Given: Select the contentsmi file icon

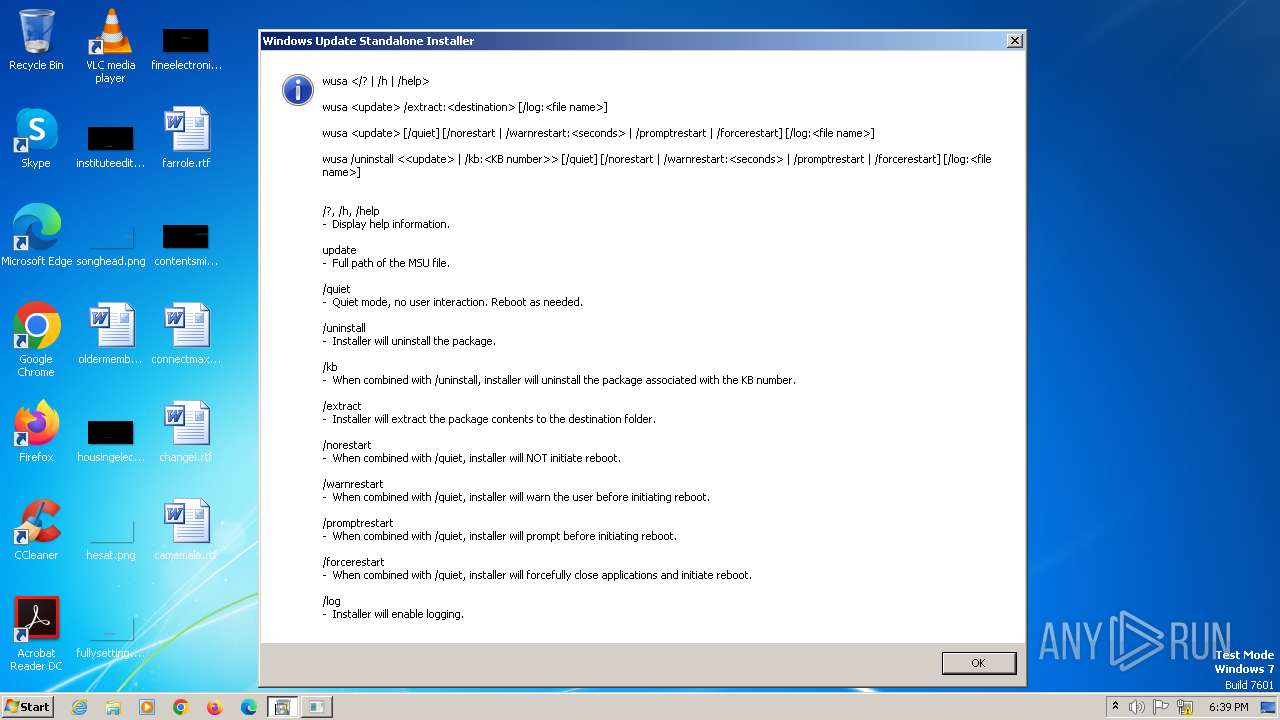Looking at the screenshot, I should 186,244.
